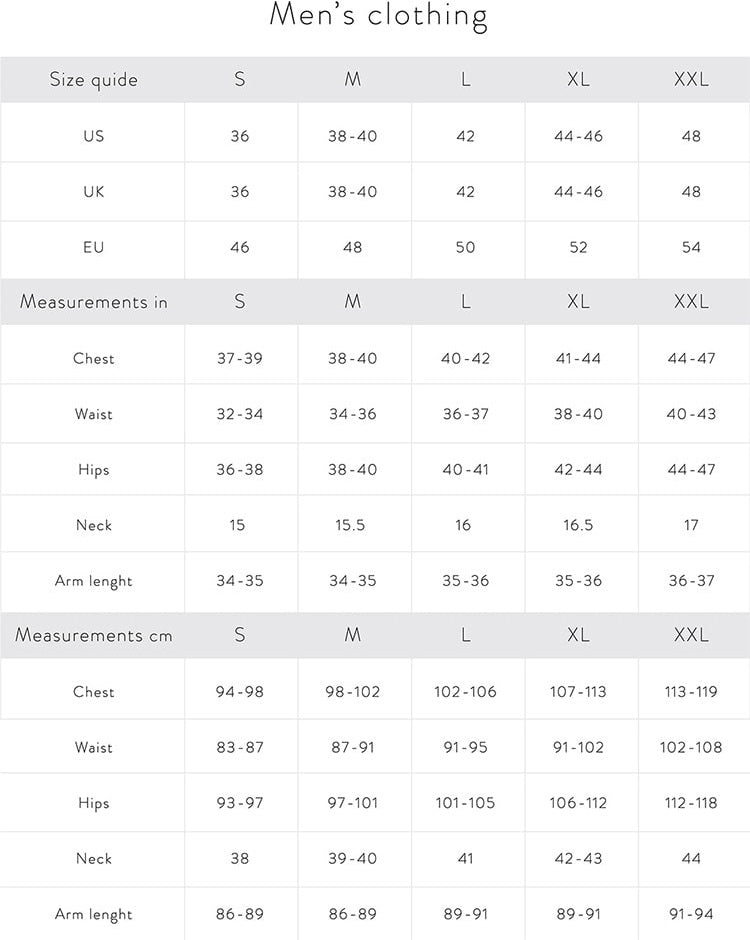Click the 101-105 hips measurement cell
The width and height of the screenshot is (750, 940).
pos(466,803)
